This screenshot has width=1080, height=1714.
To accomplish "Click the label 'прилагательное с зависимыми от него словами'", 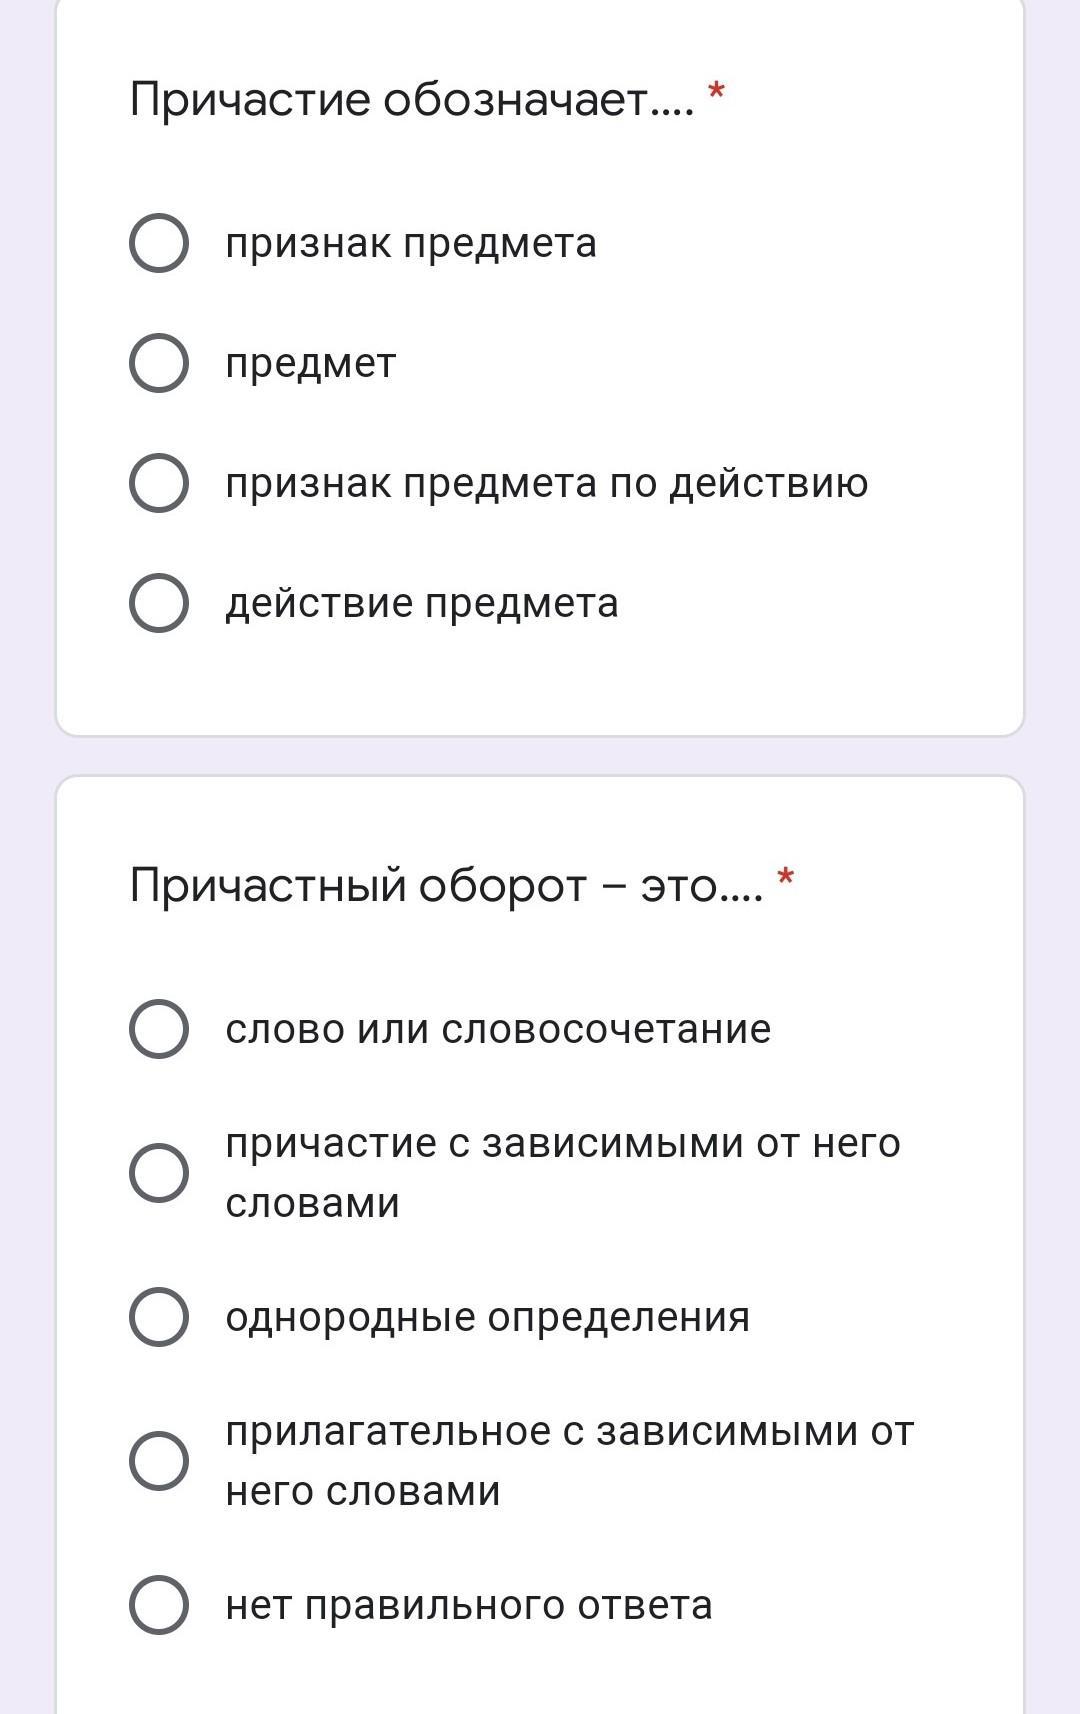I will 570,1461.
